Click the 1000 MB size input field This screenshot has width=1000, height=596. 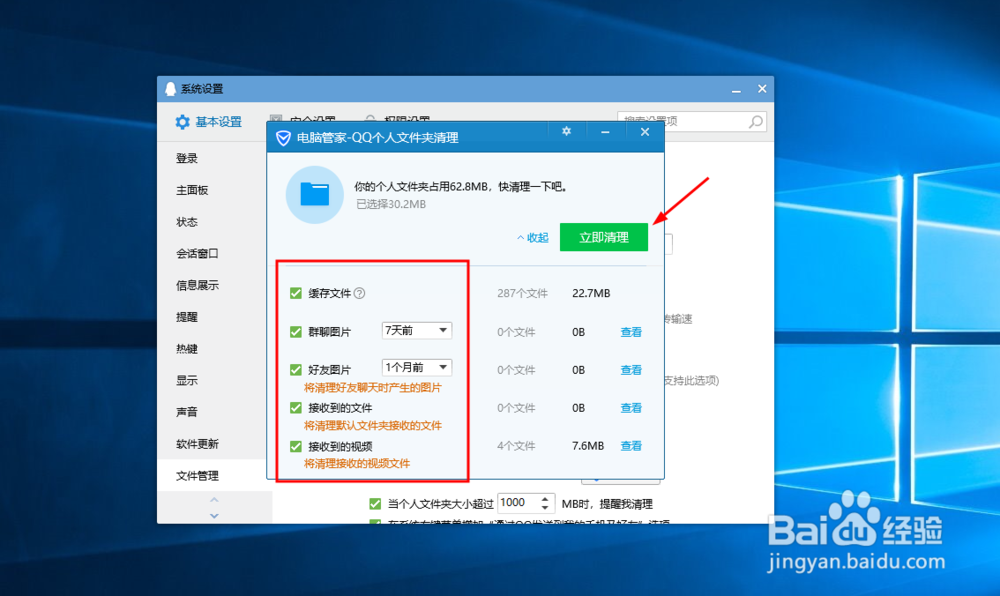coord(518,503)
